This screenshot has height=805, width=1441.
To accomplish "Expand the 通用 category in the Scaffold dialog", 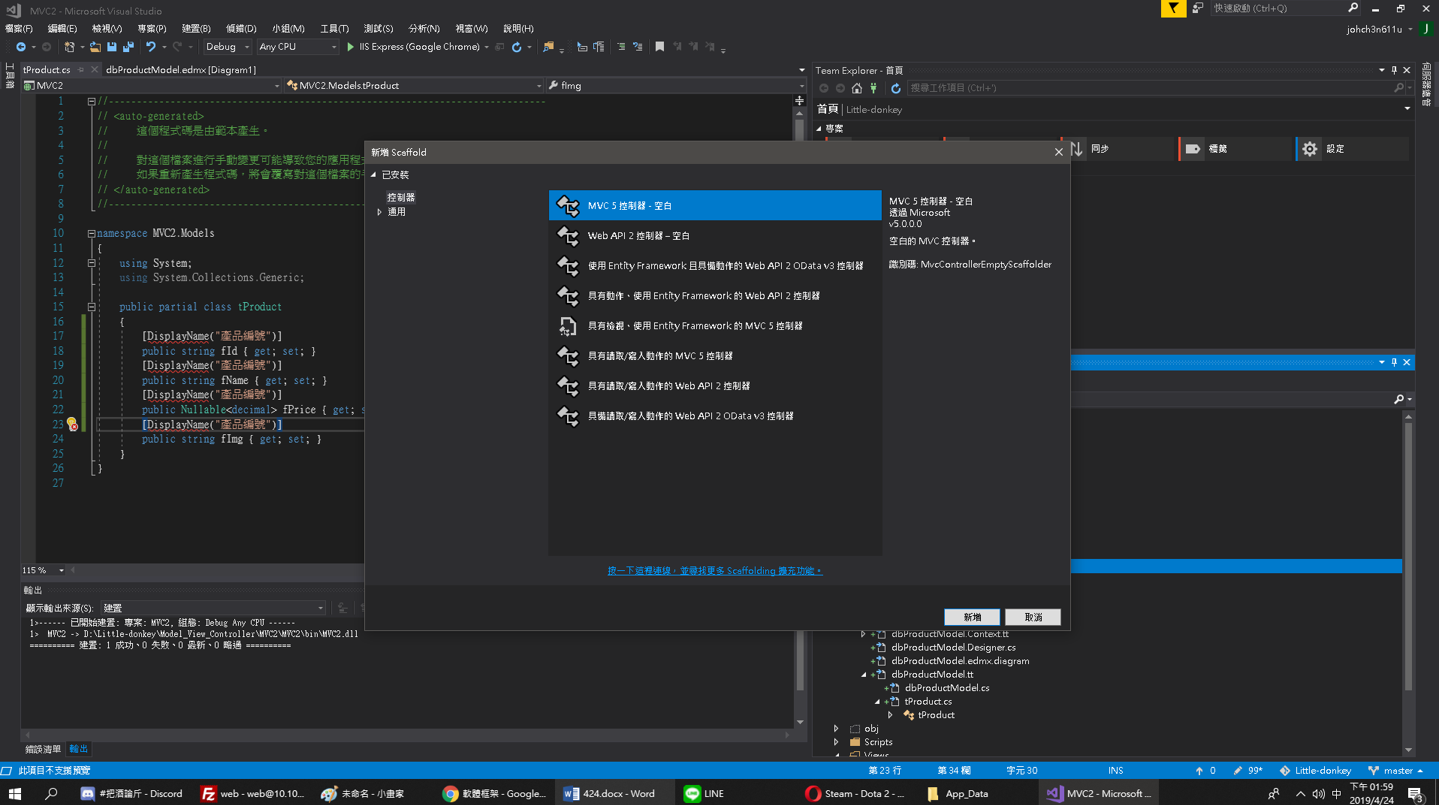I will click(380, 212).
